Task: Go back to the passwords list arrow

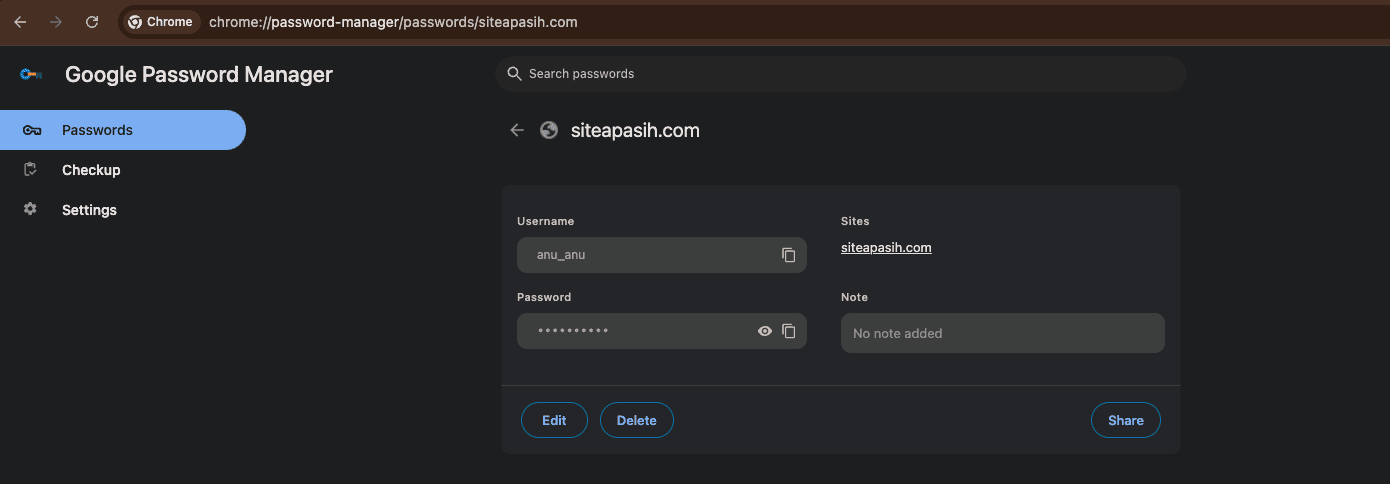Action: 517,130
